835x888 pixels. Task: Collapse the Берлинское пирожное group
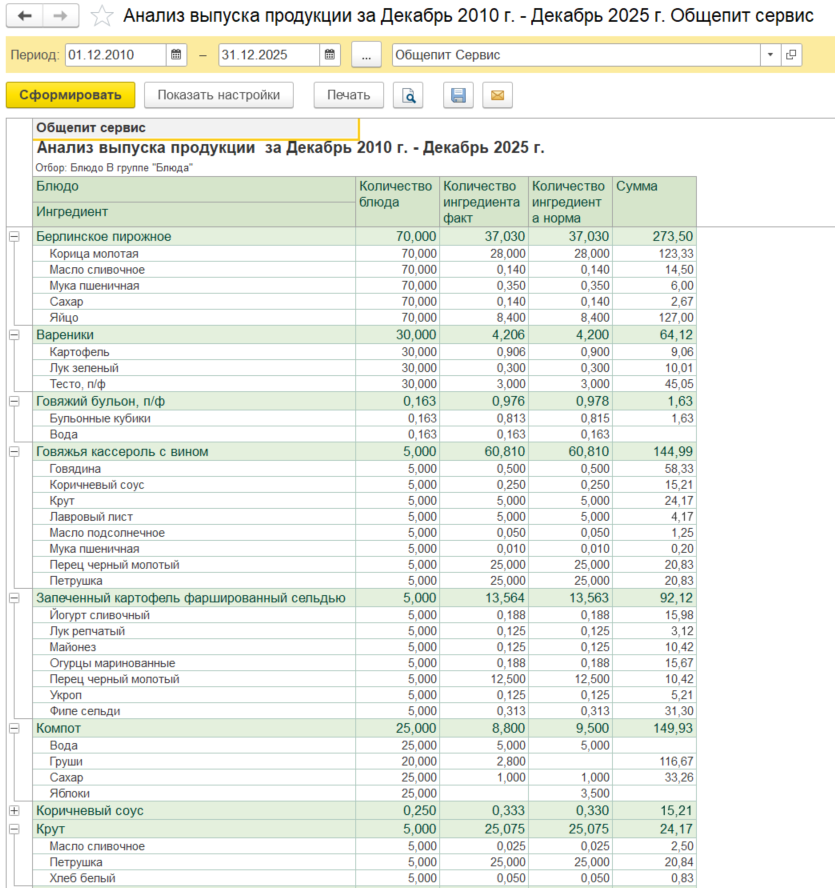(x=14, y=237)
